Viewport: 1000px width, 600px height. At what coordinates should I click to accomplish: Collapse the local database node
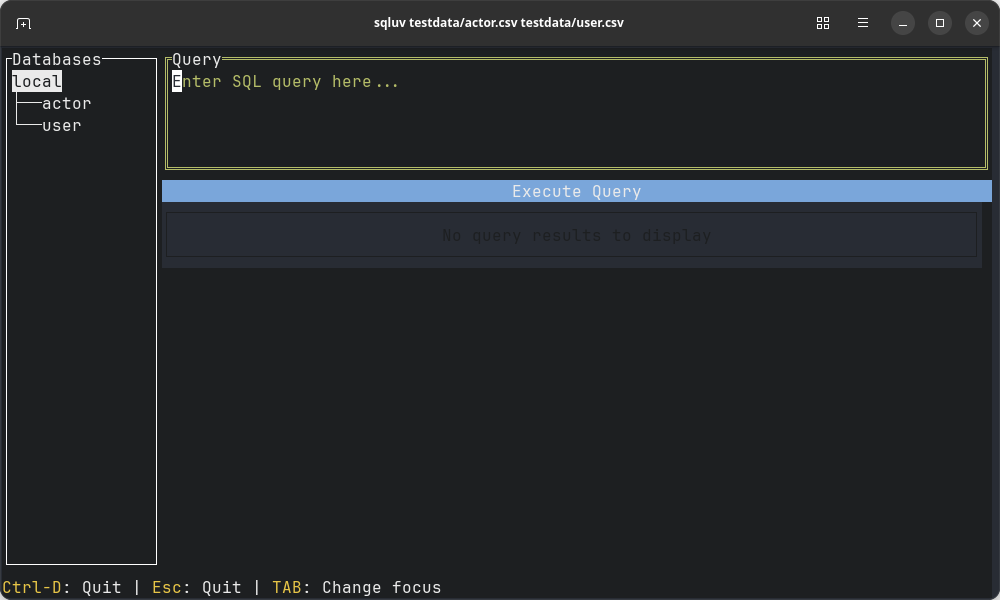point(37,82)
